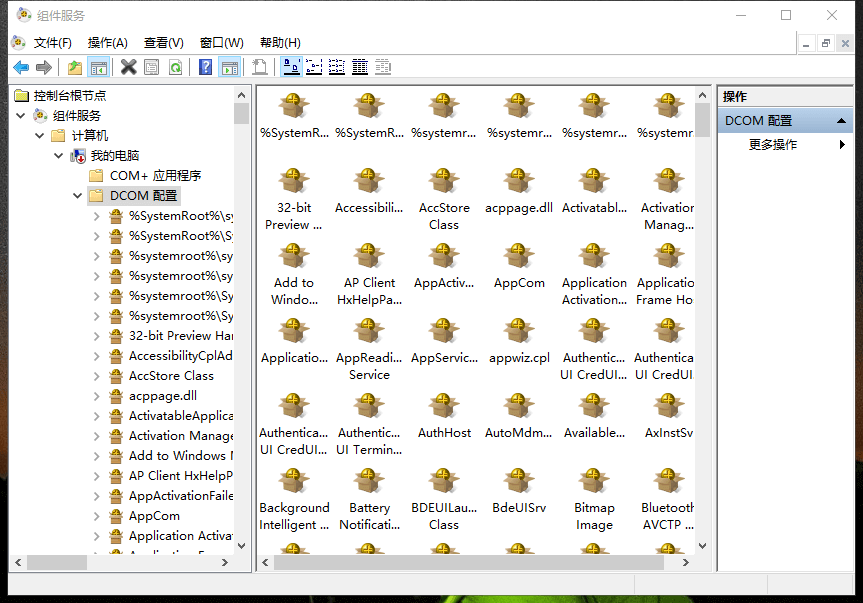
Task: Click the 更多操作 action link
Action: click(x=773, y=145)
